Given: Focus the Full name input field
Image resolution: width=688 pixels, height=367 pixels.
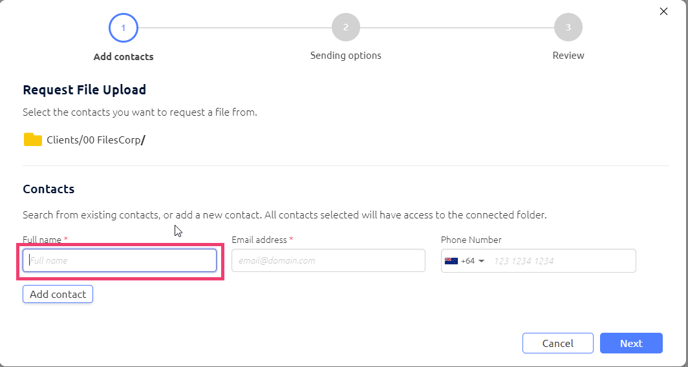Looking at the screenshot, I should (x=119, y=260).
